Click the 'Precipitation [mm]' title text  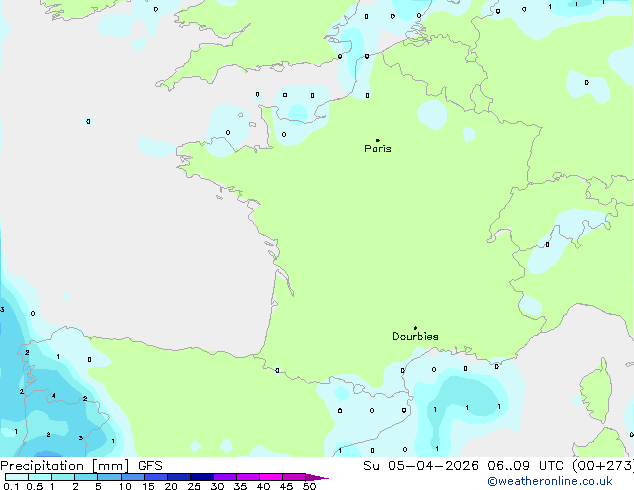tap(65, 466)
